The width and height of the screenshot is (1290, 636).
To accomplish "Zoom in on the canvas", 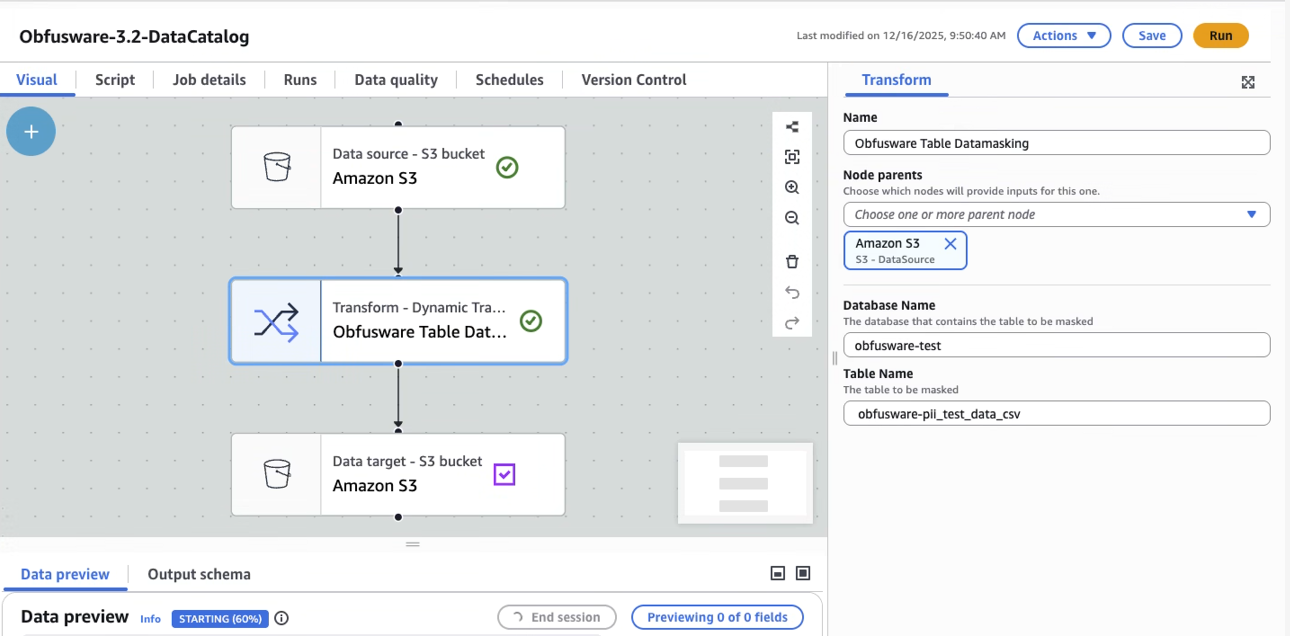I will (x=792, y=188).
